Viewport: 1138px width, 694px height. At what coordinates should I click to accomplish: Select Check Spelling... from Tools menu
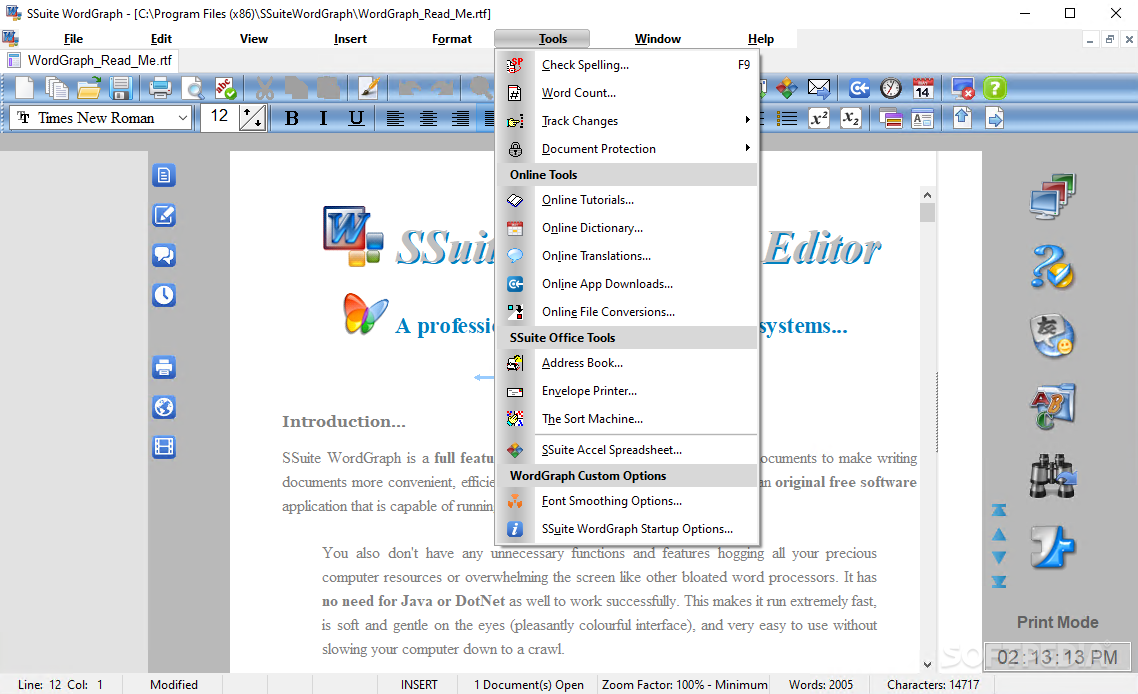click(x=628, y=65)
